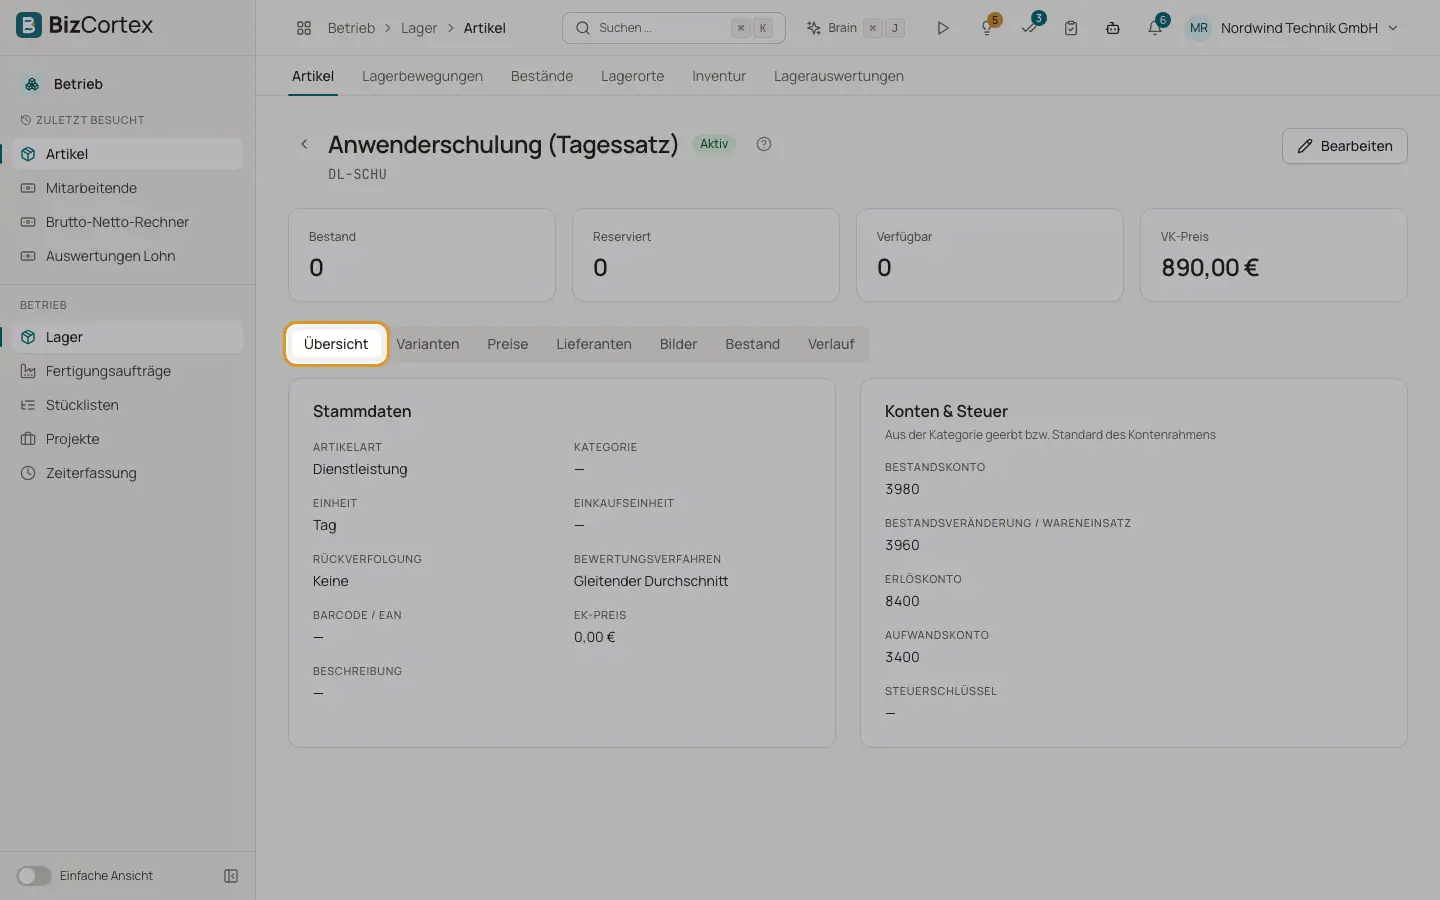The height and width of the screenshot is (900, 1440).
Task: Open the apps grid icon beside breadcrumb
Action: point(304,28)
